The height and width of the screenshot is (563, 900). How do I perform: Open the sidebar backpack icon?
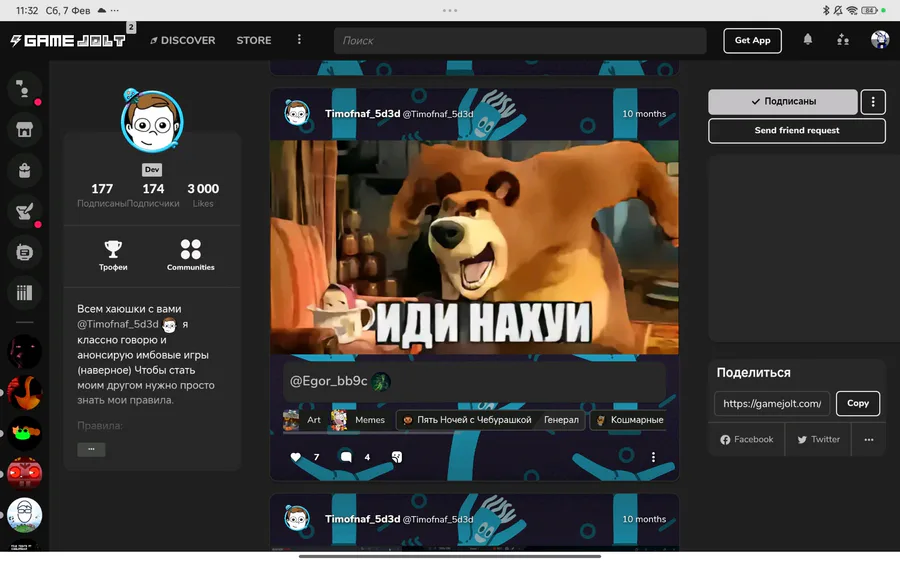tap(24, 170)
